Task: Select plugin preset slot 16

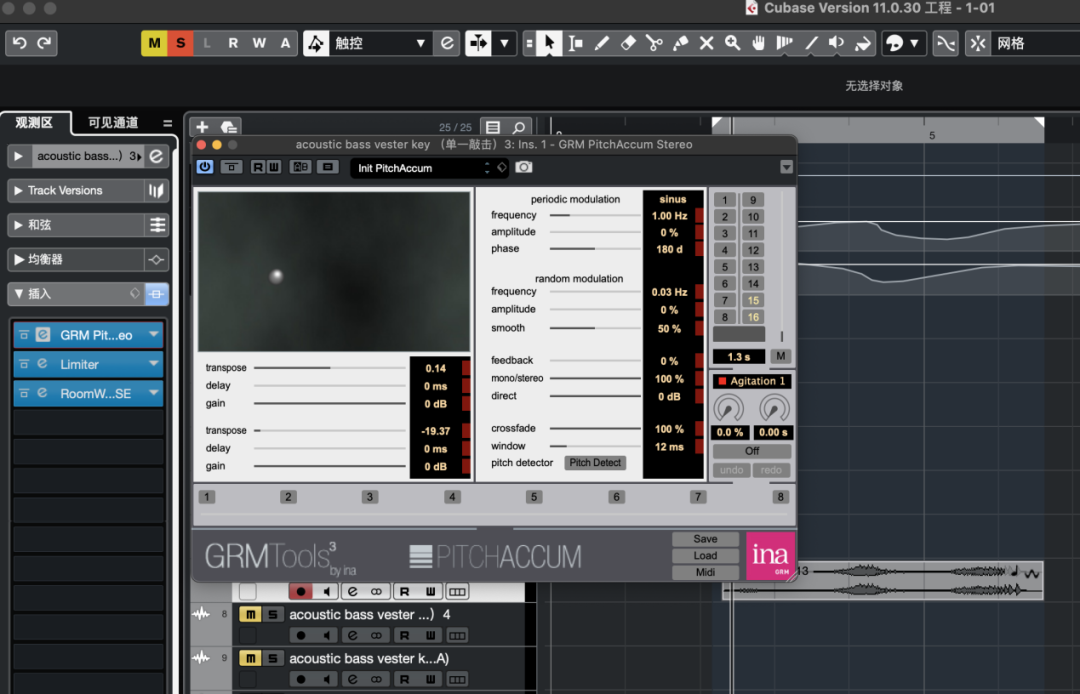Action: point(753,317)
